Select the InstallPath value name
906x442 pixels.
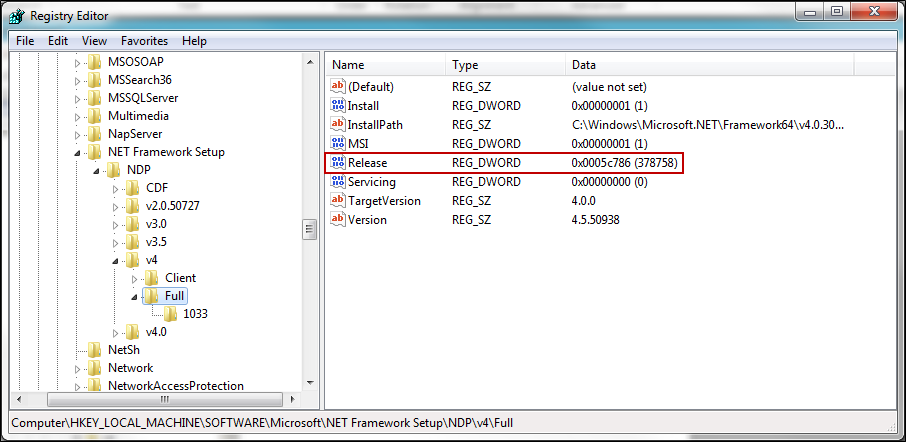pyautogui.click(x=375, y=124)
